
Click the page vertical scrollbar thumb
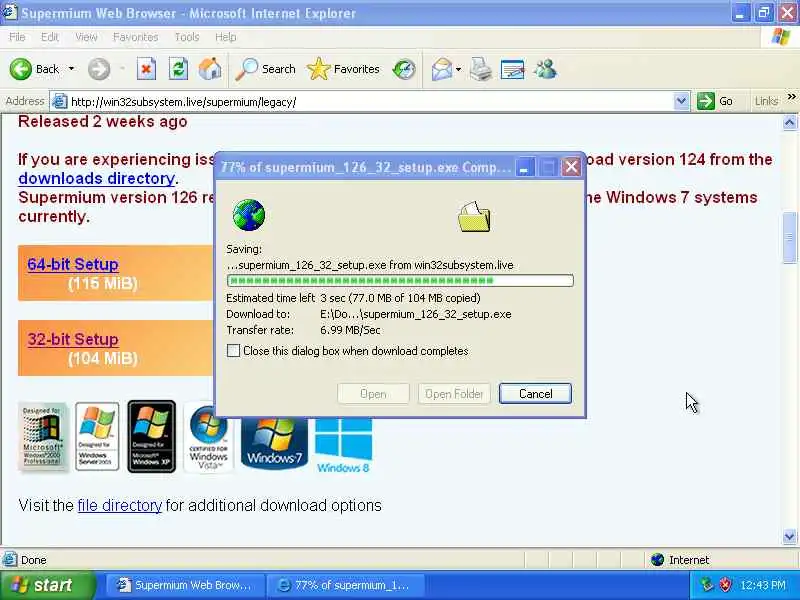[789, 238]
